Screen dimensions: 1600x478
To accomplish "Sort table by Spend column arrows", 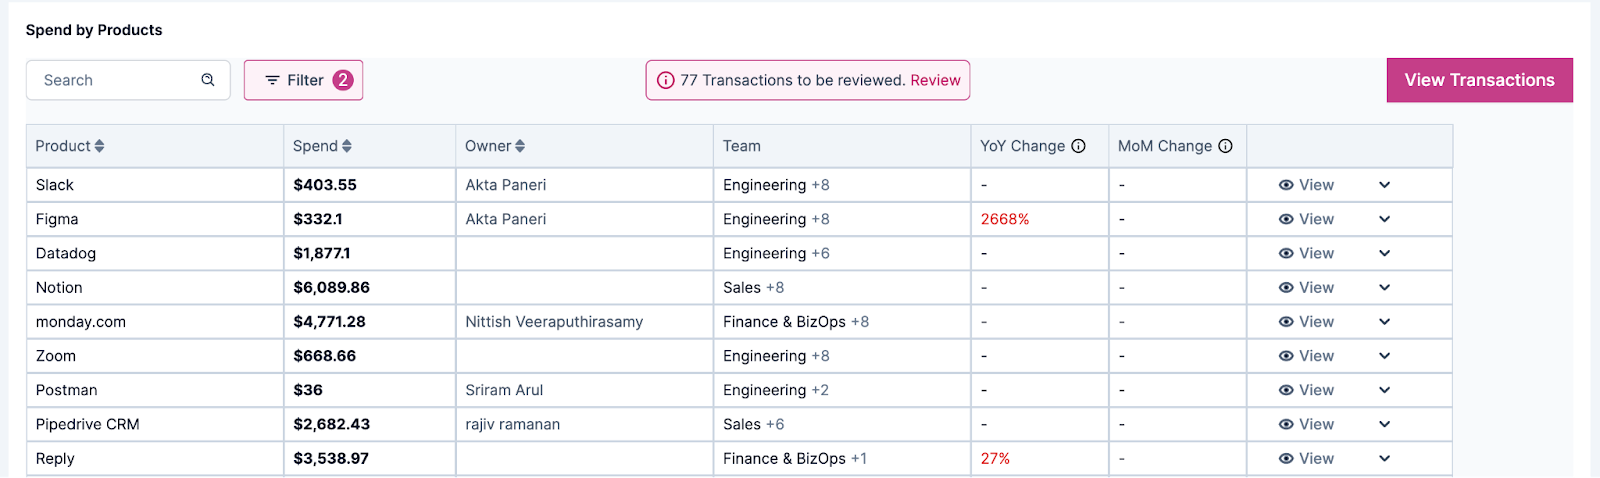I will 347,146.
